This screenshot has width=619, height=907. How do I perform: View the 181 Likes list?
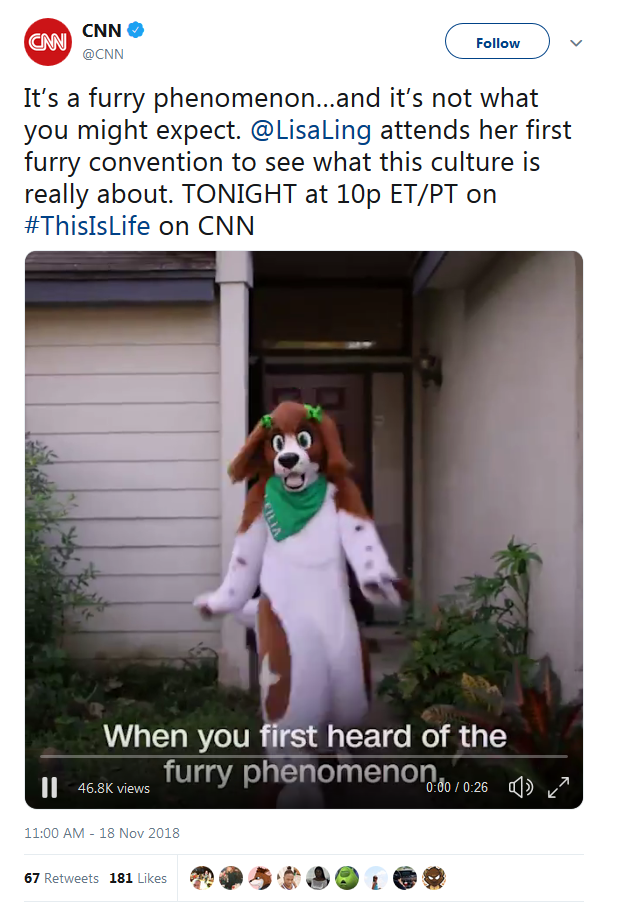pyautogui.click(x=138, y=878)
